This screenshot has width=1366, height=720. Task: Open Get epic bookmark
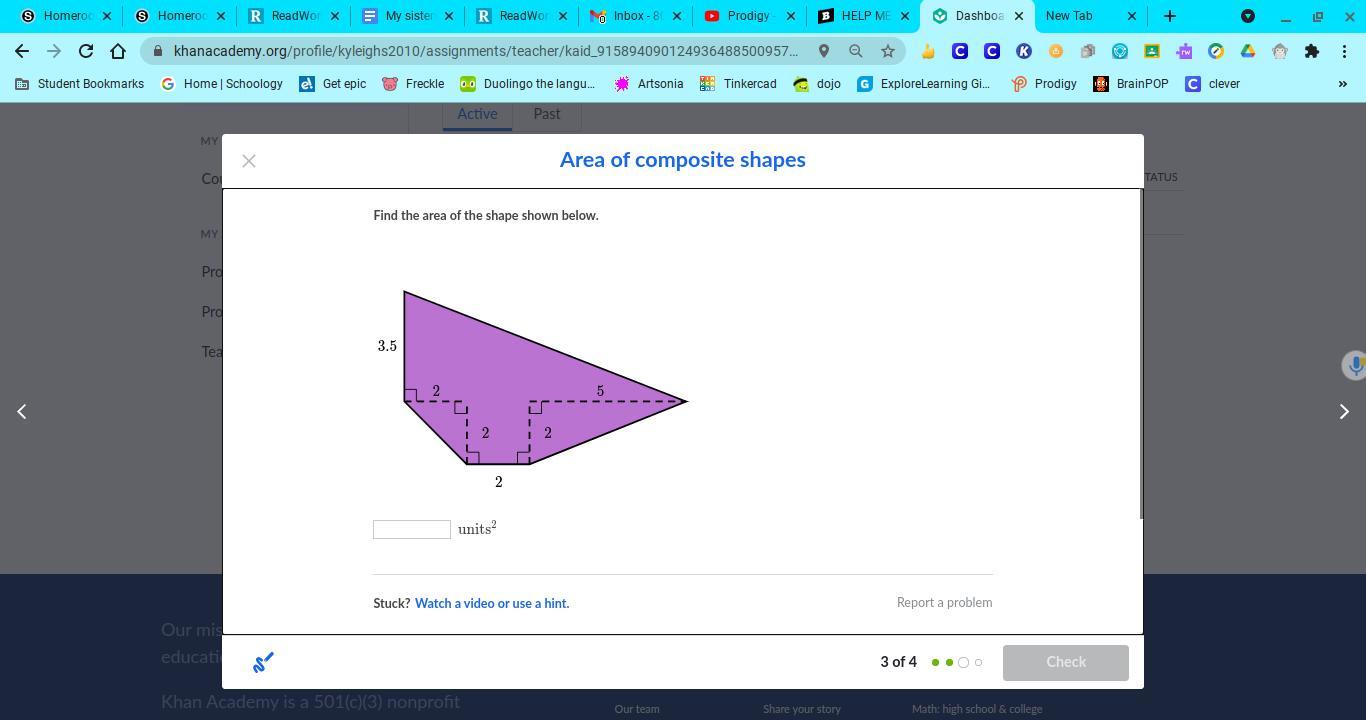pyautogui.click(x=333, y=84)
